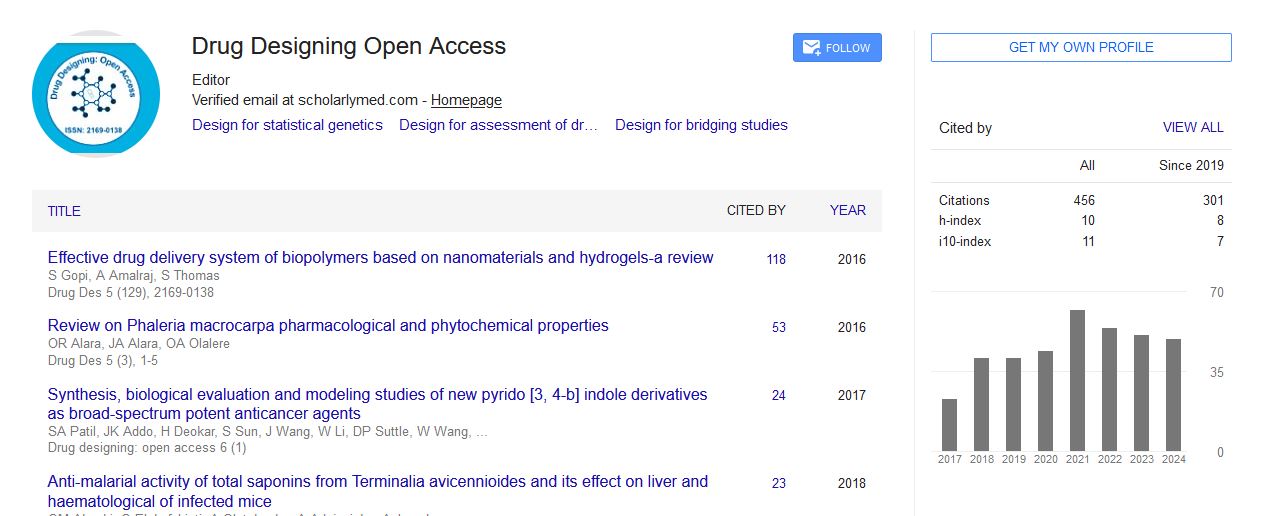Select Design for statistical genetics topic
Viewport: 1282px width, 516px height.
[x=287, y=125]
